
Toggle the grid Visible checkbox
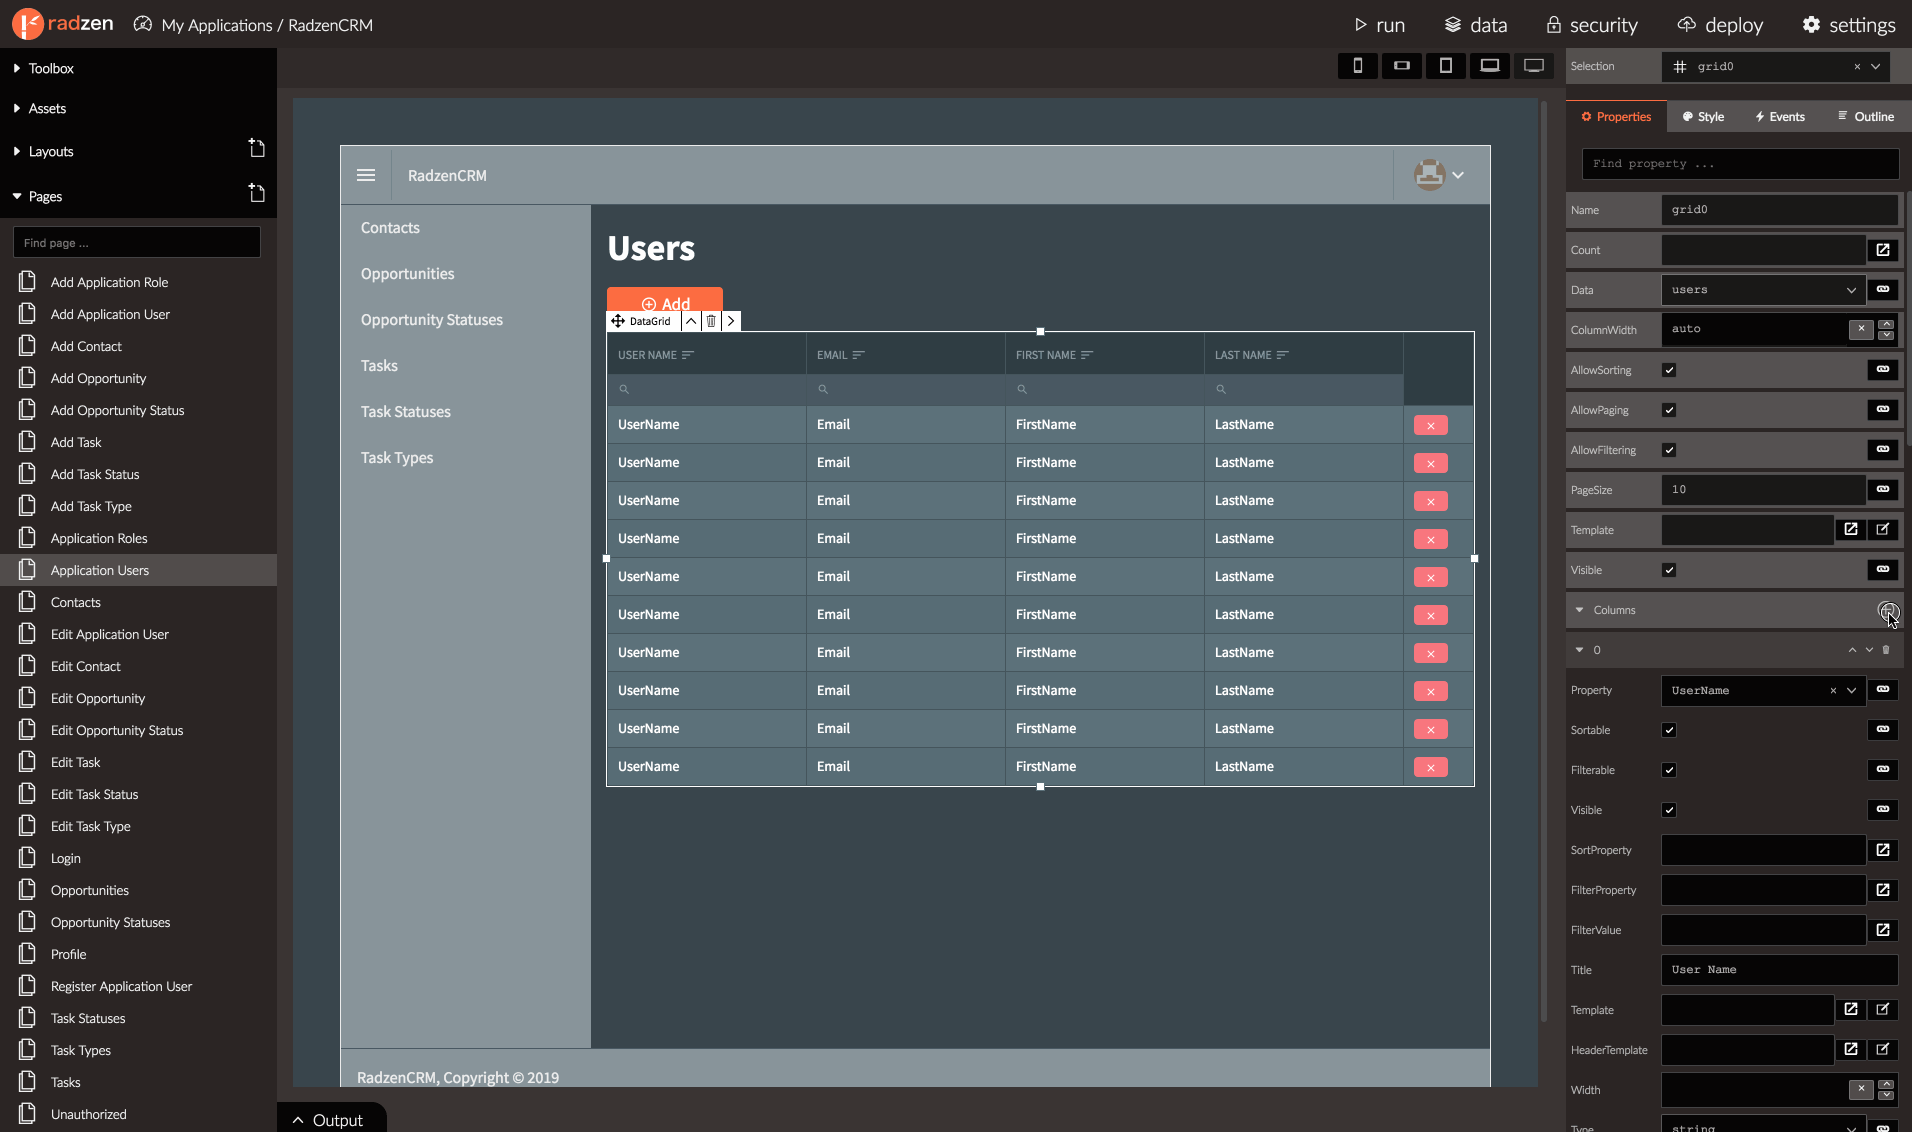click(1669, 570)
